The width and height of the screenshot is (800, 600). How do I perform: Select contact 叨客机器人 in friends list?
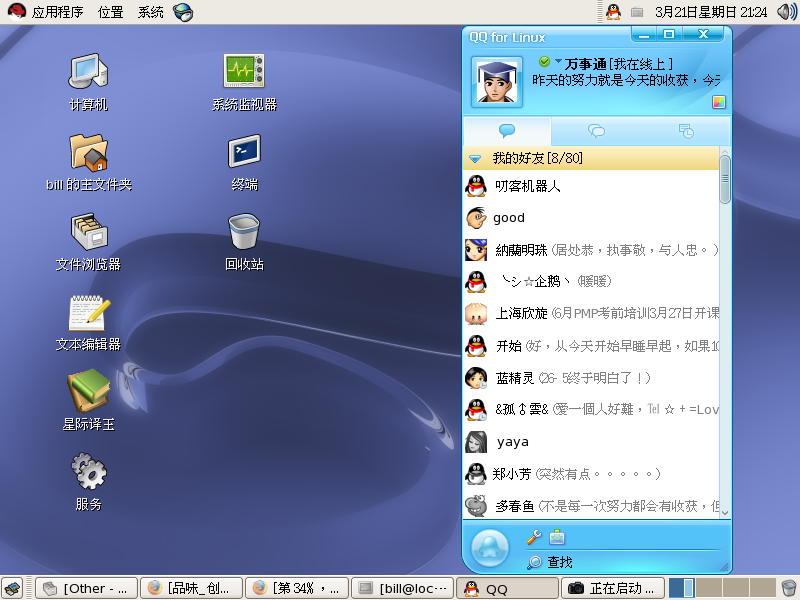point(528,185)
